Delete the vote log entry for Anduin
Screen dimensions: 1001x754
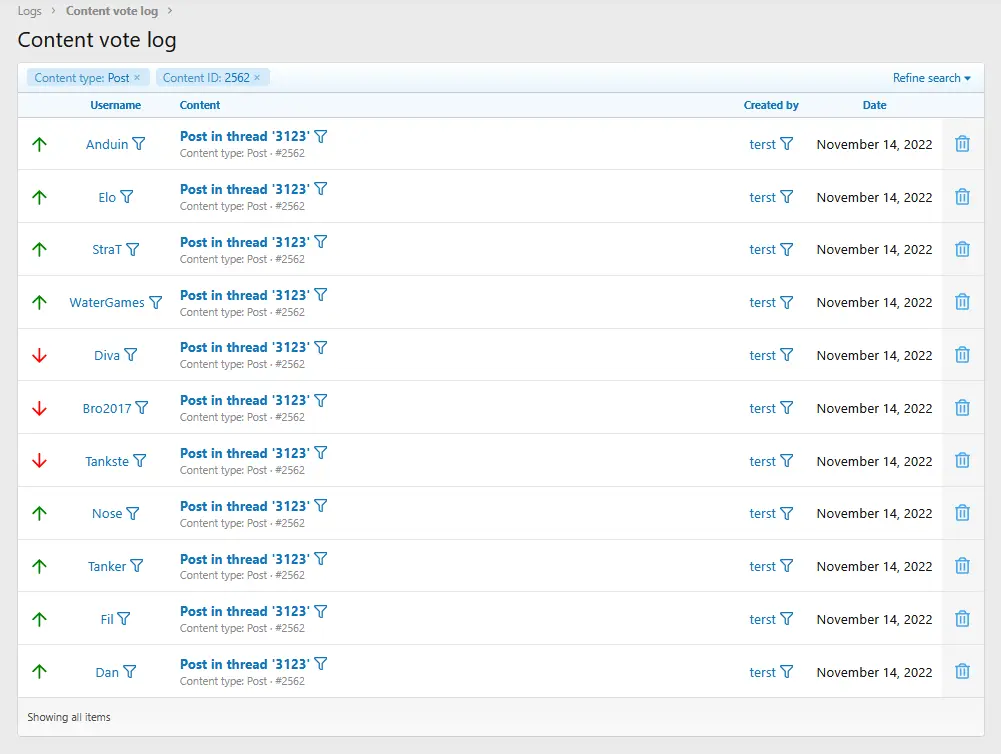point(962,144)
